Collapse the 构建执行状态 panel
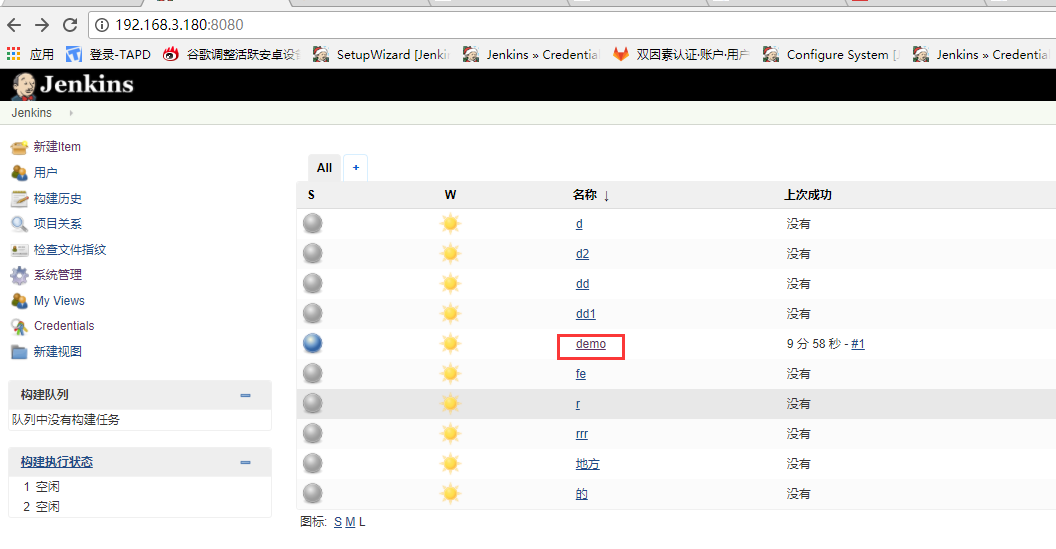 pyautogui.click(x=245, y=463)
